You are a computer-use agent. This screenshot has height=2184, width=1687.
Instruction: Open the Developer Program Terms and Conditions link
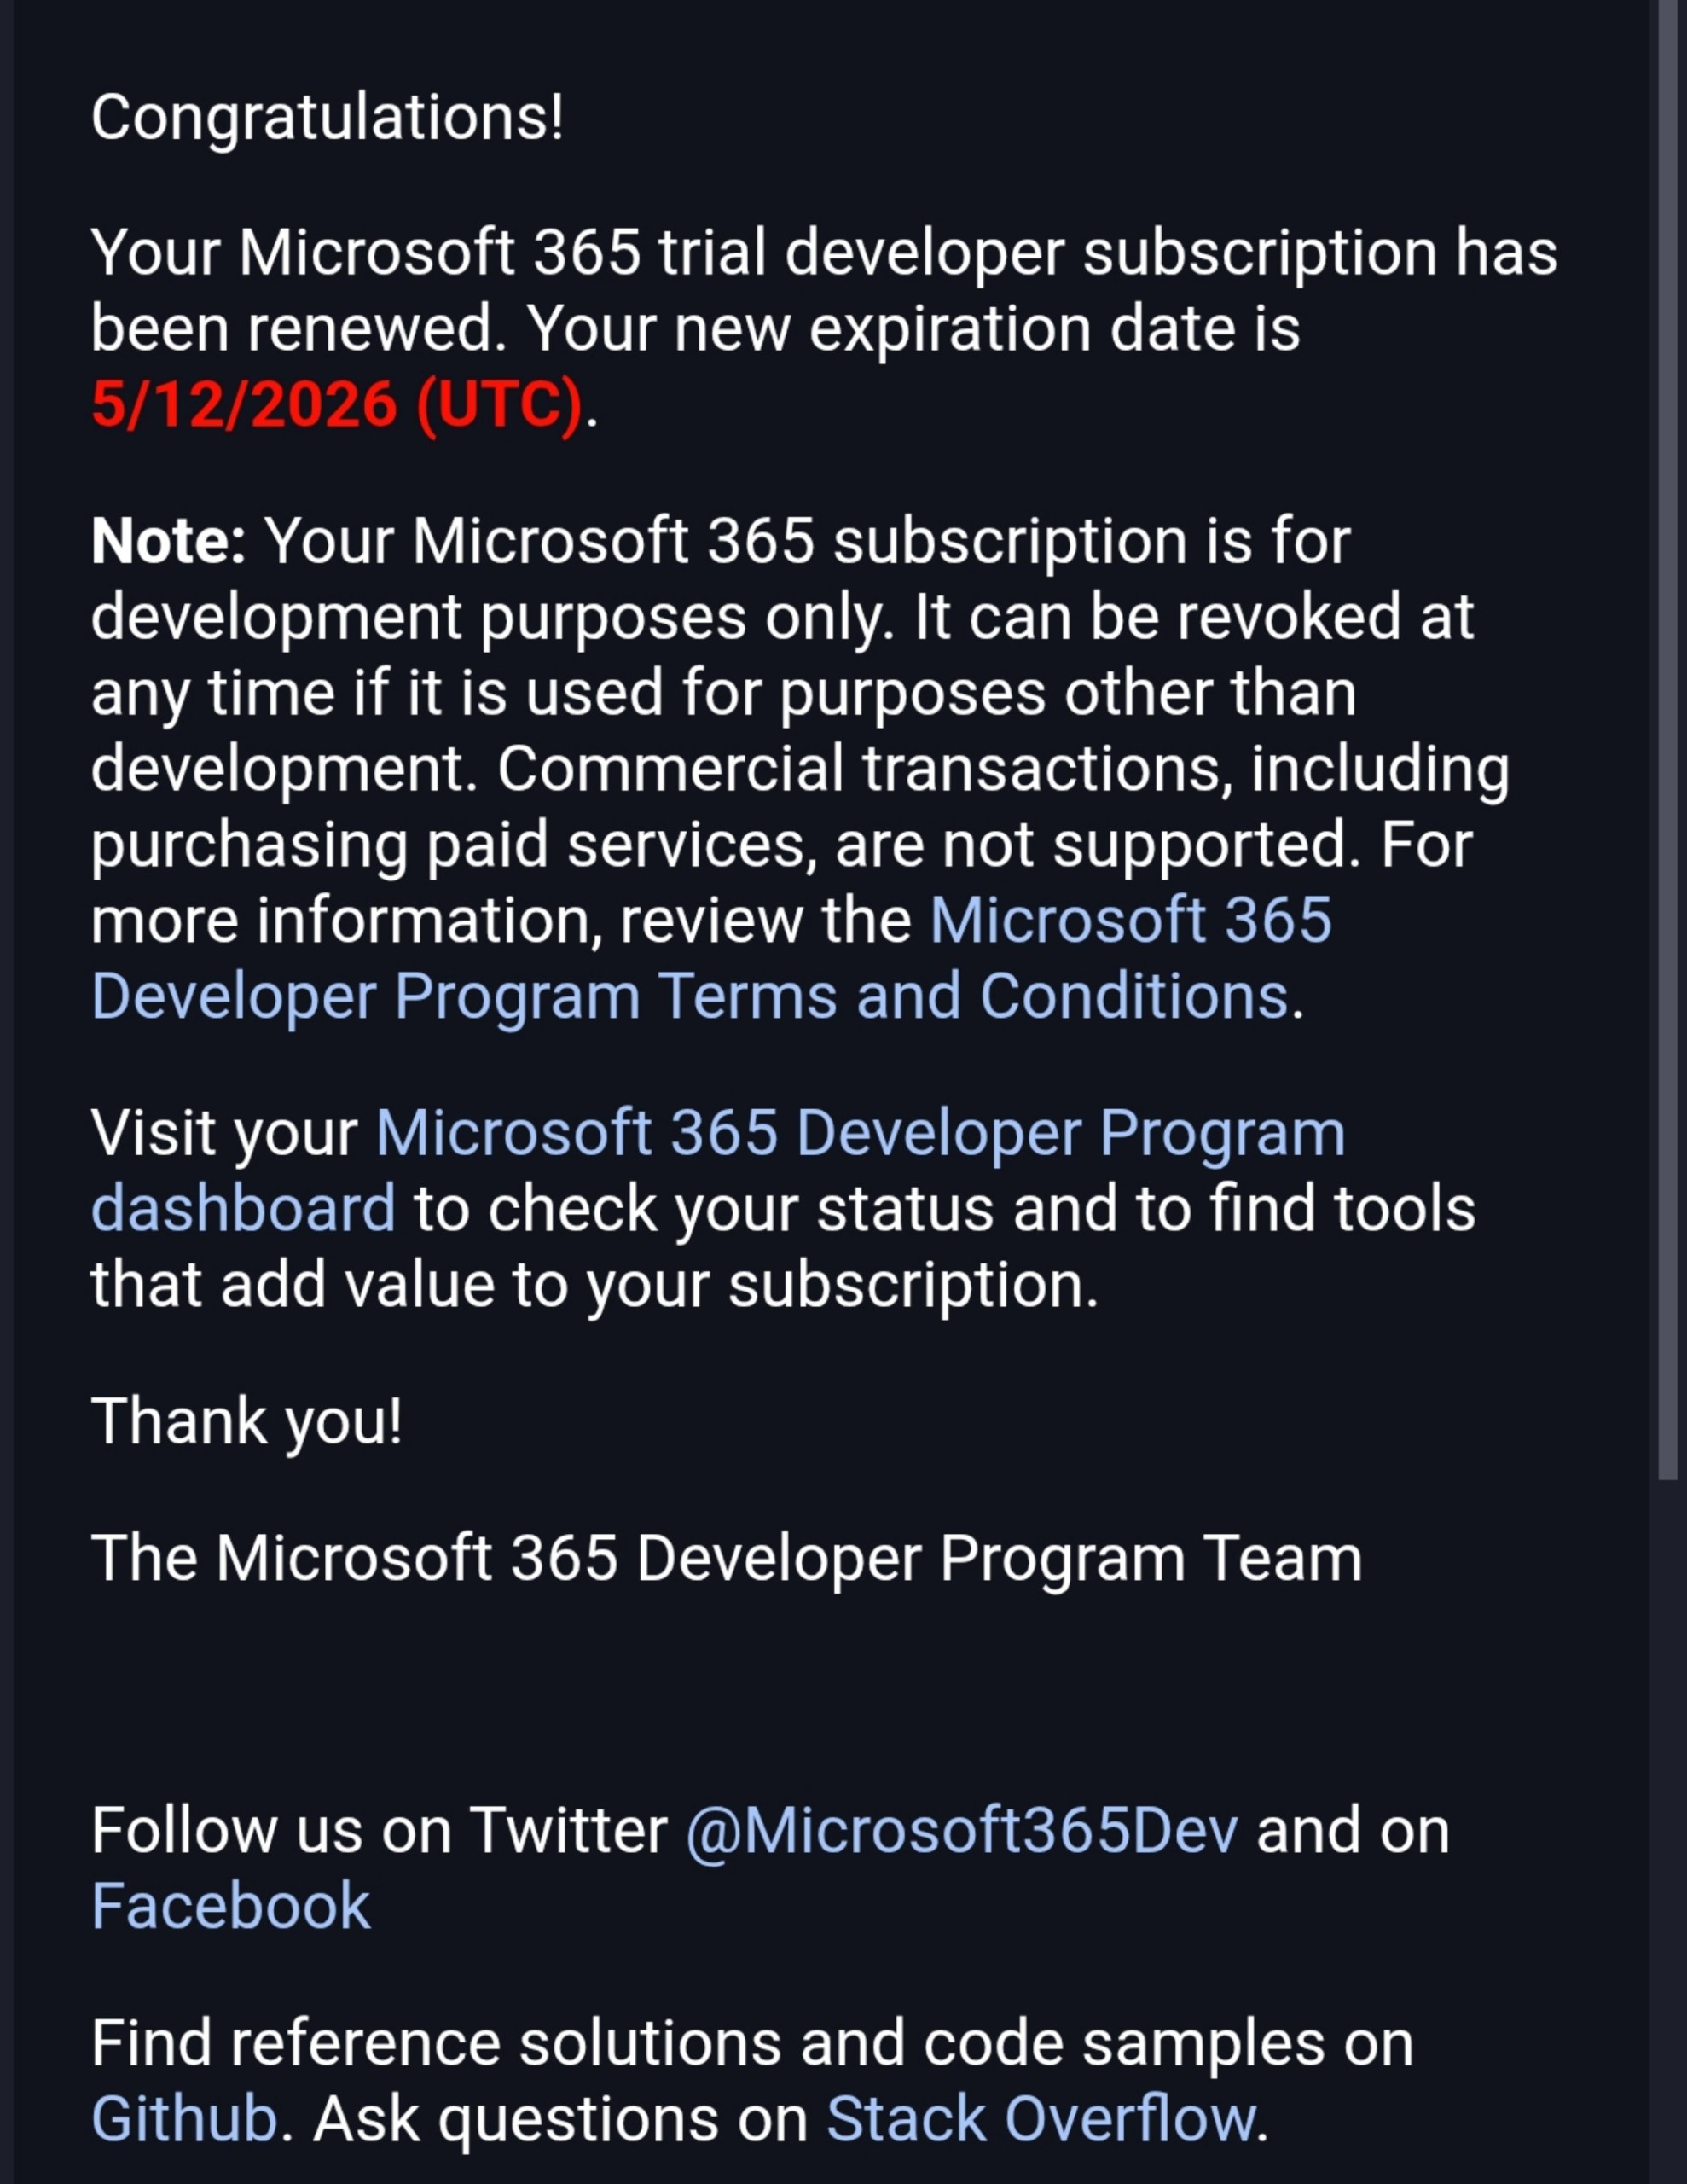(x=688, y=997)
